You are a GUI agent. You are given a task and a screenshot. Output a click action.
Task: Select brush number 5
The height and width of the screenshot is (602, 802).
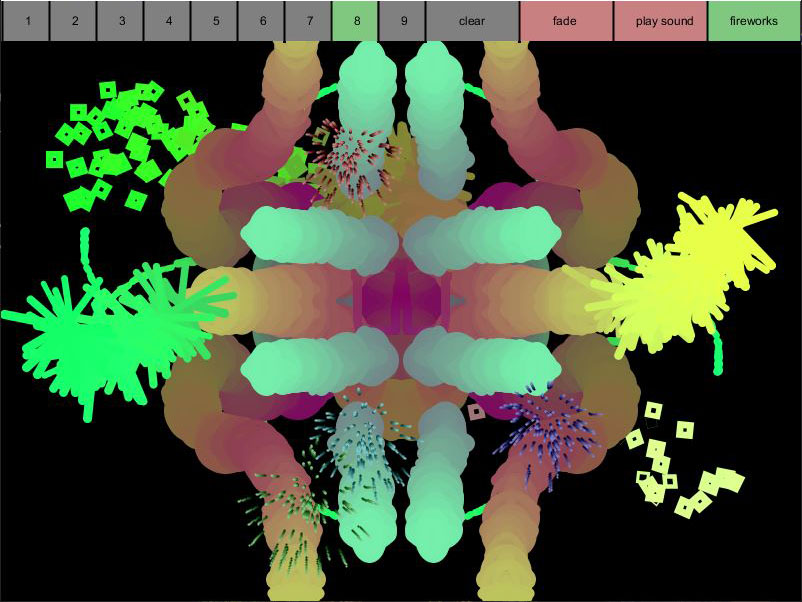click(215, 21)
